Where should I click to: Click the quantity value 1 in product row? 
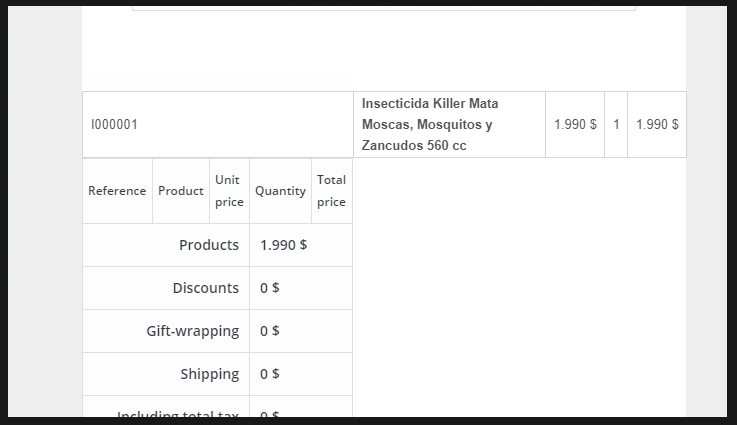pyautogui.click(x=616, y=125)
